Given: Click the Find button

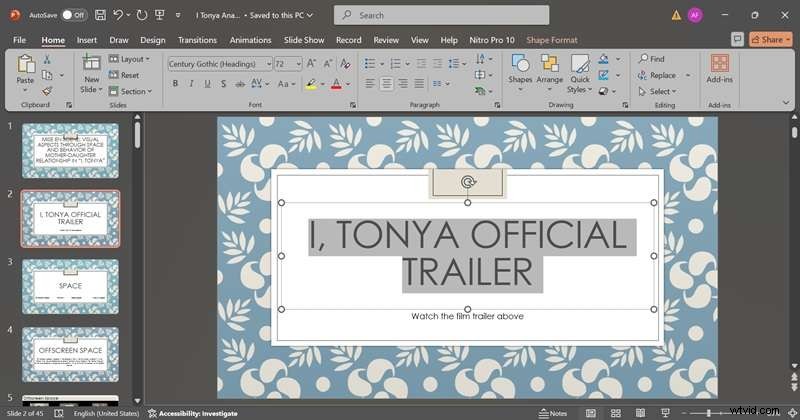Looking at the screenshot, I should pos(652,59).
